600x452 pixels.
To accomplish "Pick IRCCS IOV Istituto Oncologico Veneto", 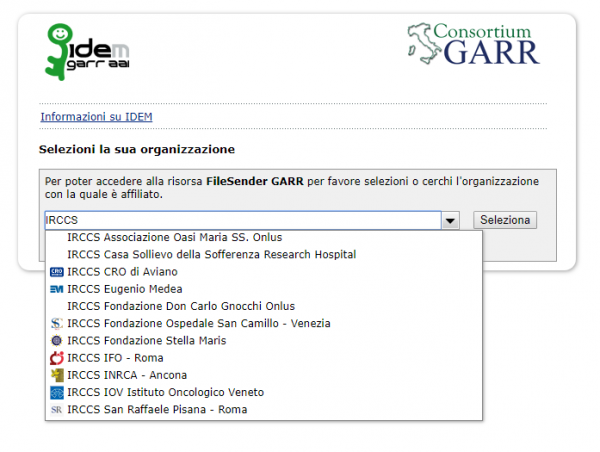I will (264, 392).
